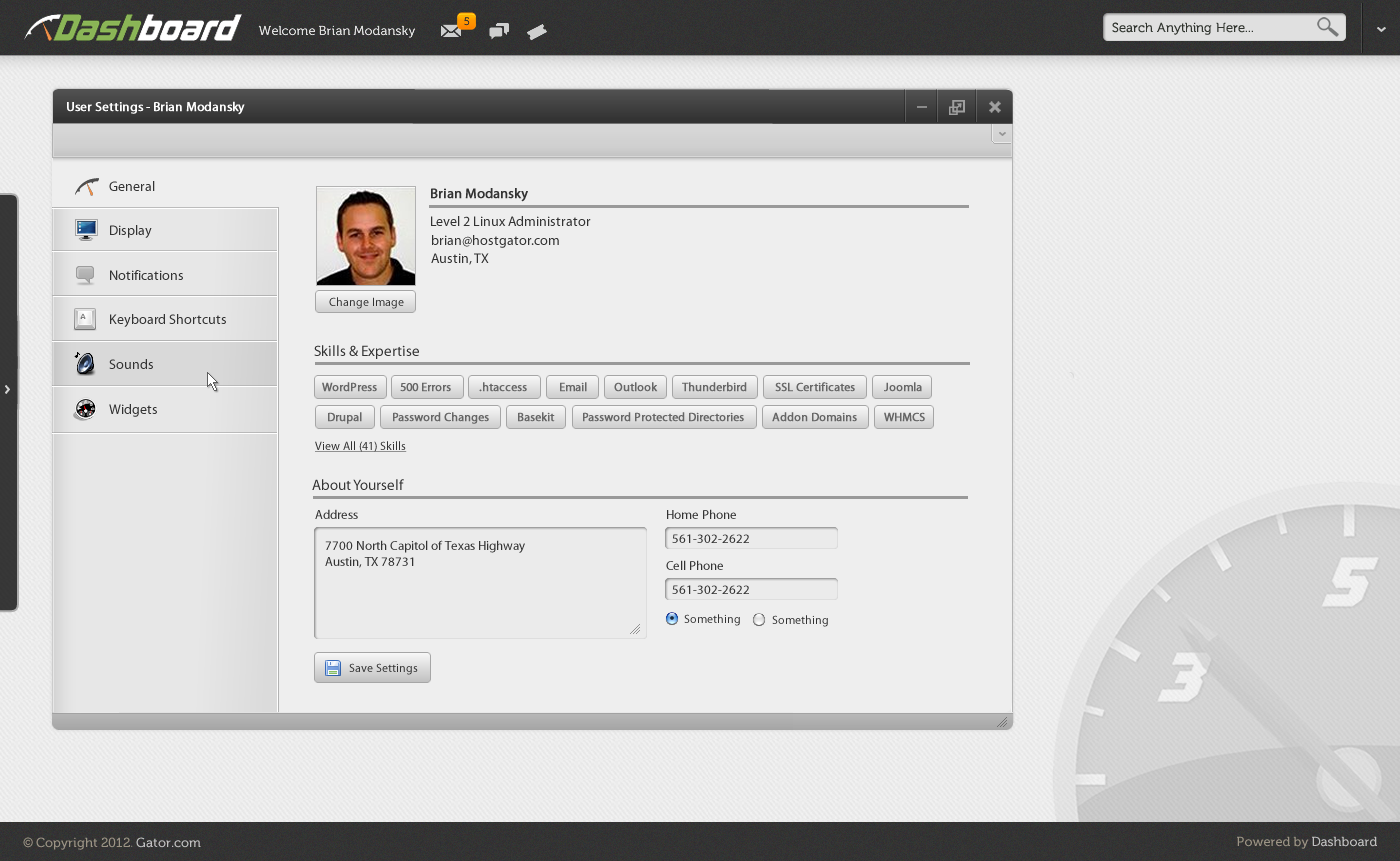The image size is (1400, 861).
Task: Click the Thunderbird skill tag
Action: pyautogui.click(x=714, y=387)
